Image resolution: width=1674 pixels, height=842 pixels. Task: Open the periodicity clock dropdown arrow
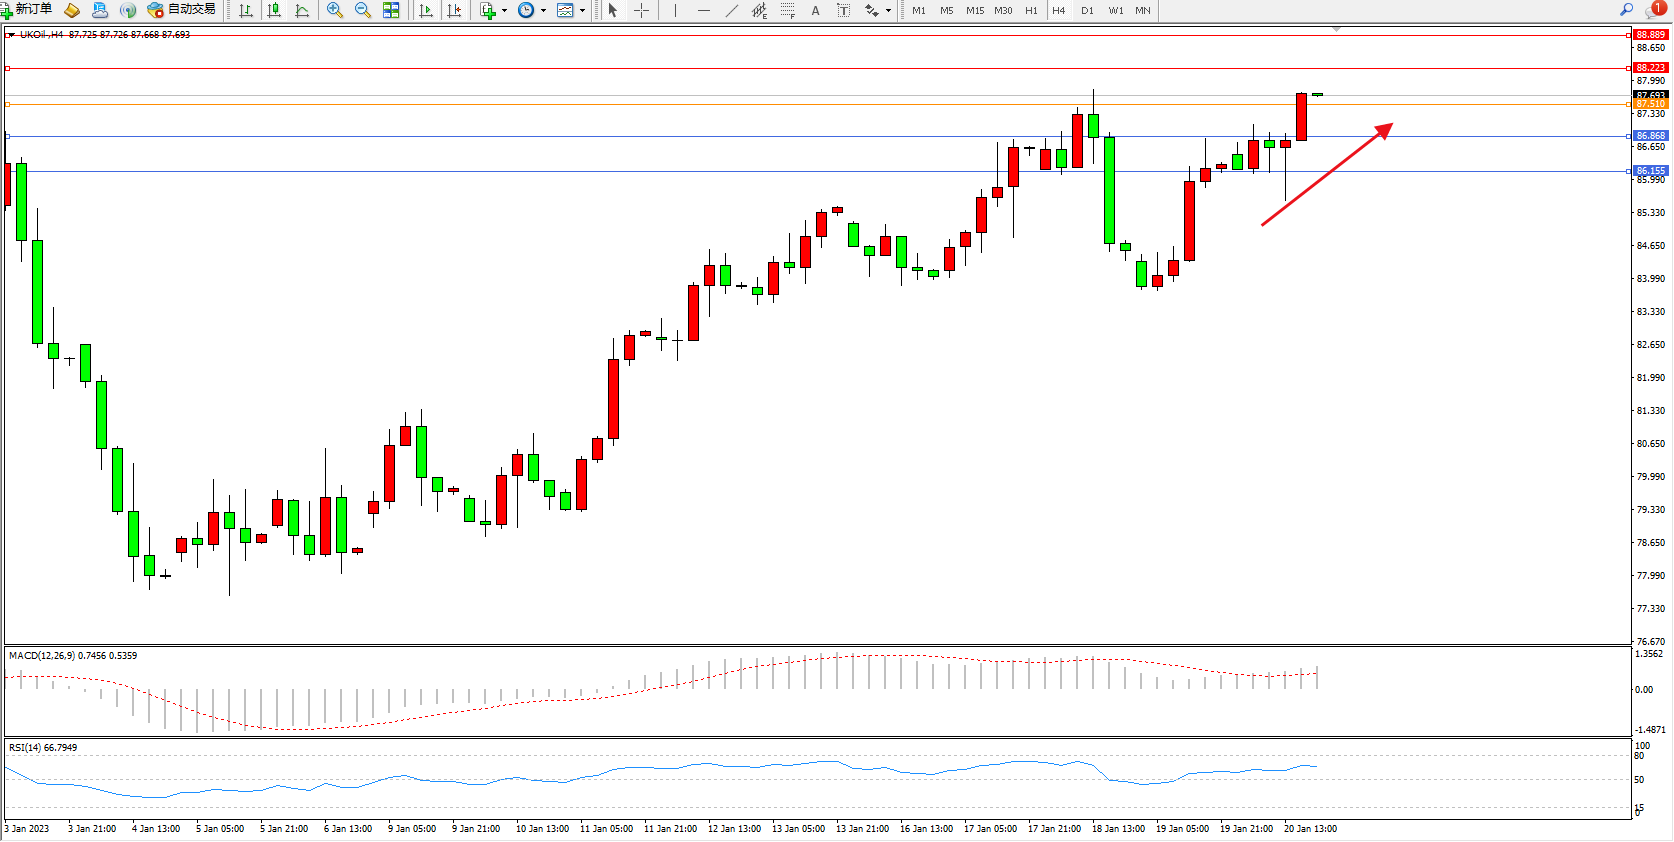tap(543, 10)
